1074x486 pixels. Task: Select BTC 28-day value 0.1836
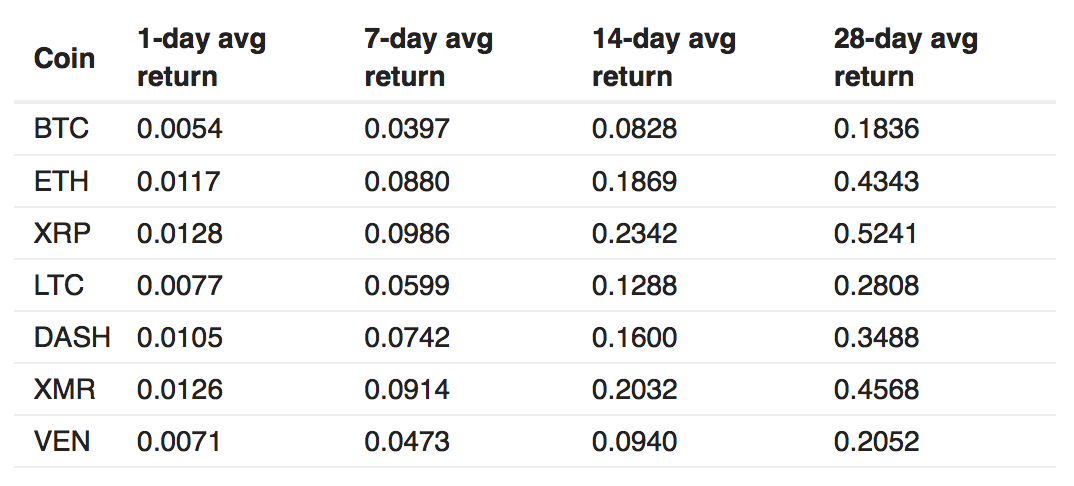coord(876,129)
